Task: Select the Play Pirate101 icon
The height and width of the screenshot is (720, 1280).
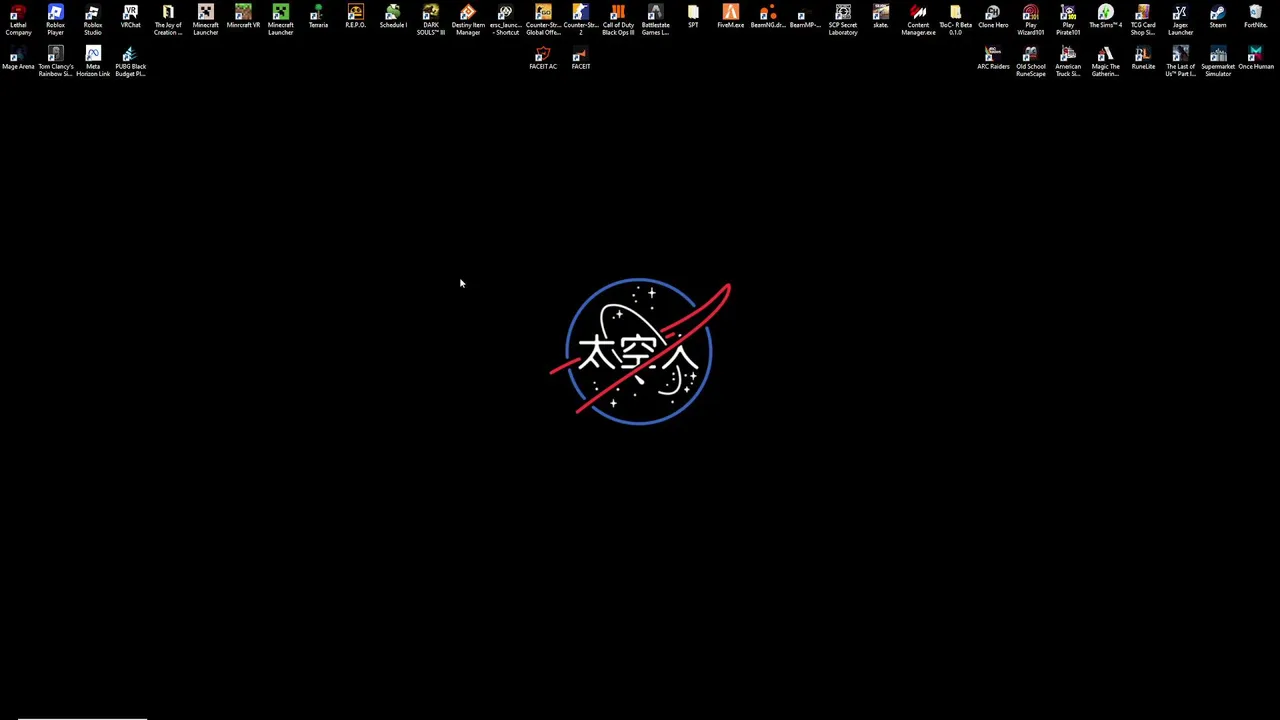Action: [1068, 20]
